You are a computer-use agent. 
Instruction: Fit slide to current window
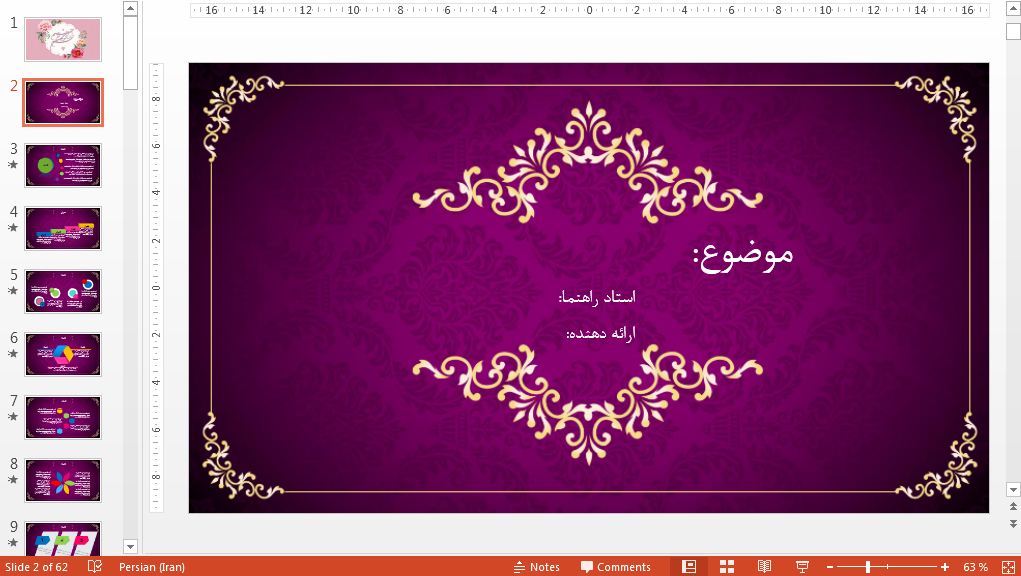(x=1007, y=566)
